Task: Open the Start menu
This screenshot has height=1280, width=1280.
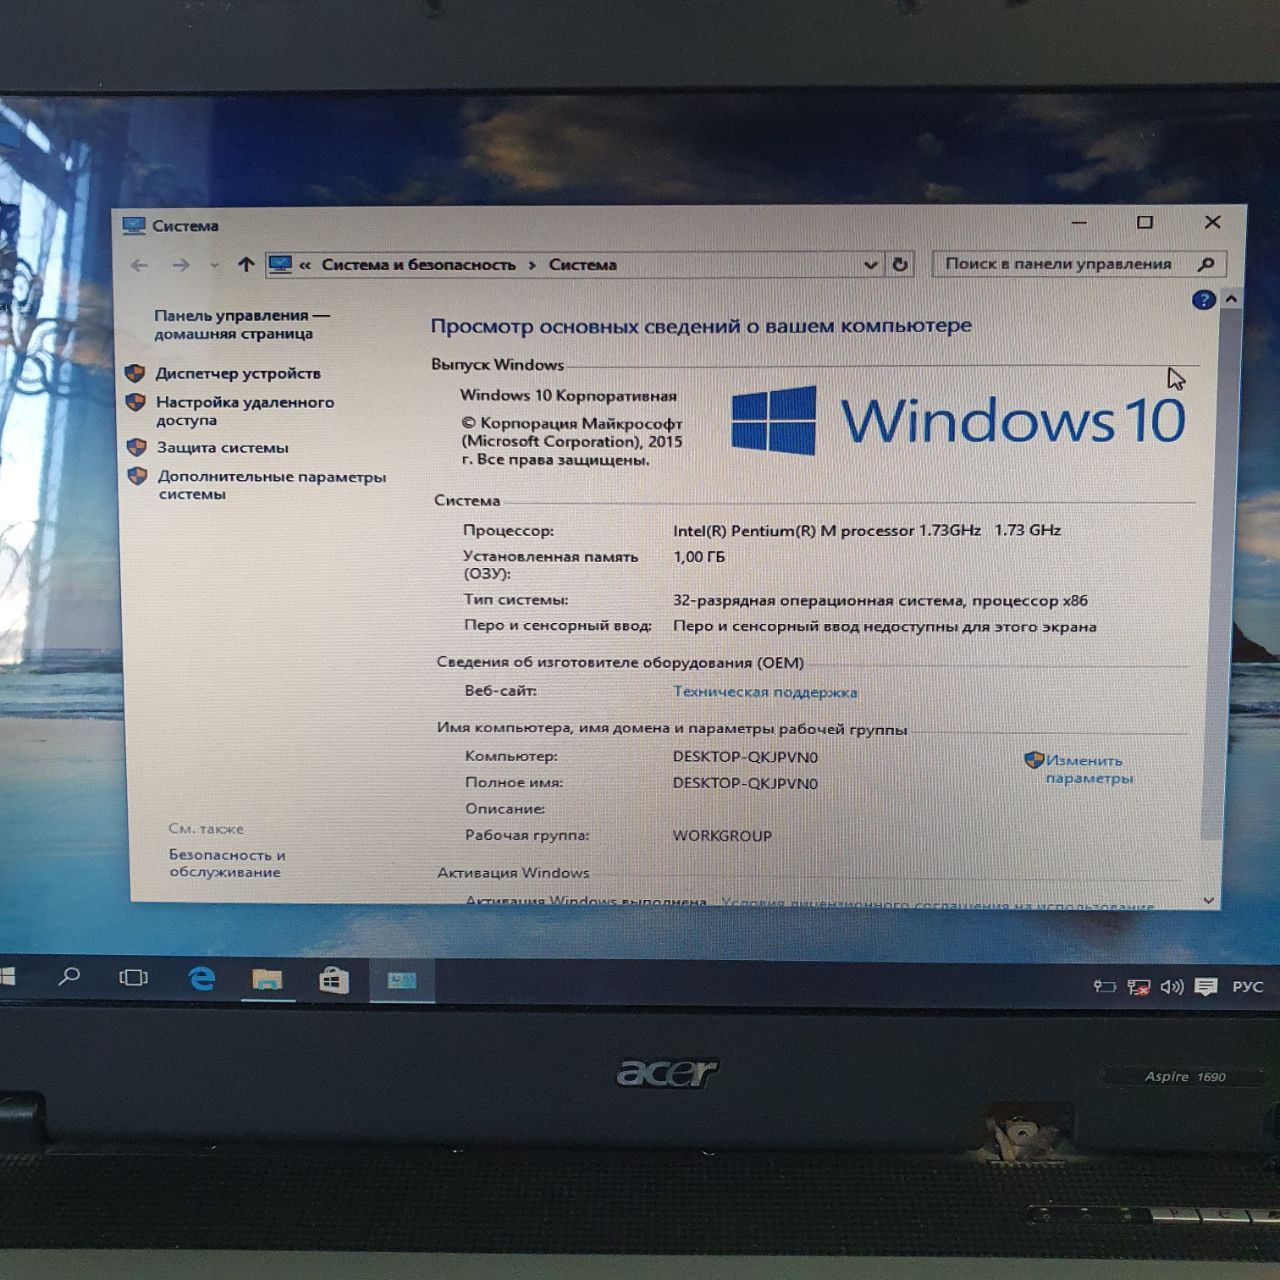Action: pos(6,976)
